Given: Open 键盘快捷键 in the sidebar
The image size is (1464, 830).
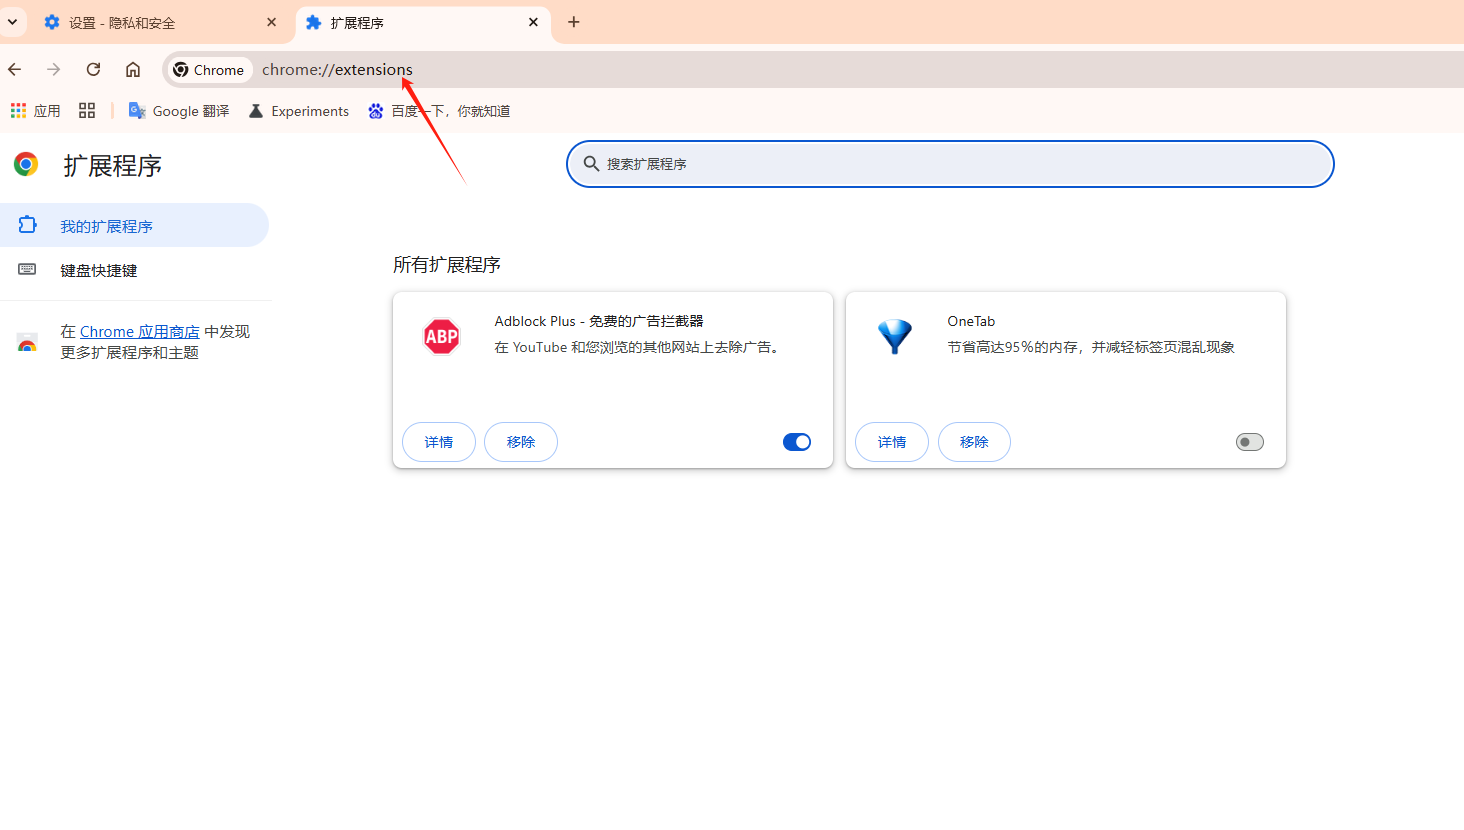Looking at the screenshot, I should coord(134,270).
